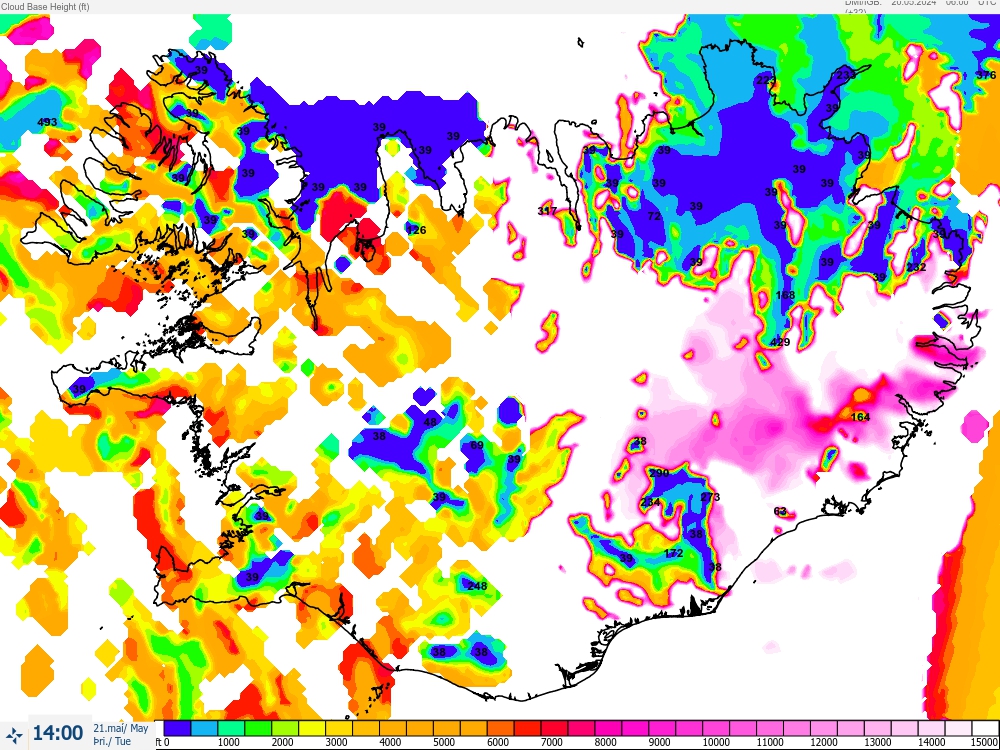Viewport: 1000px width, 750px height.
Task: Click the 168 cloud base value on map
Action: [x=785, y=295]
